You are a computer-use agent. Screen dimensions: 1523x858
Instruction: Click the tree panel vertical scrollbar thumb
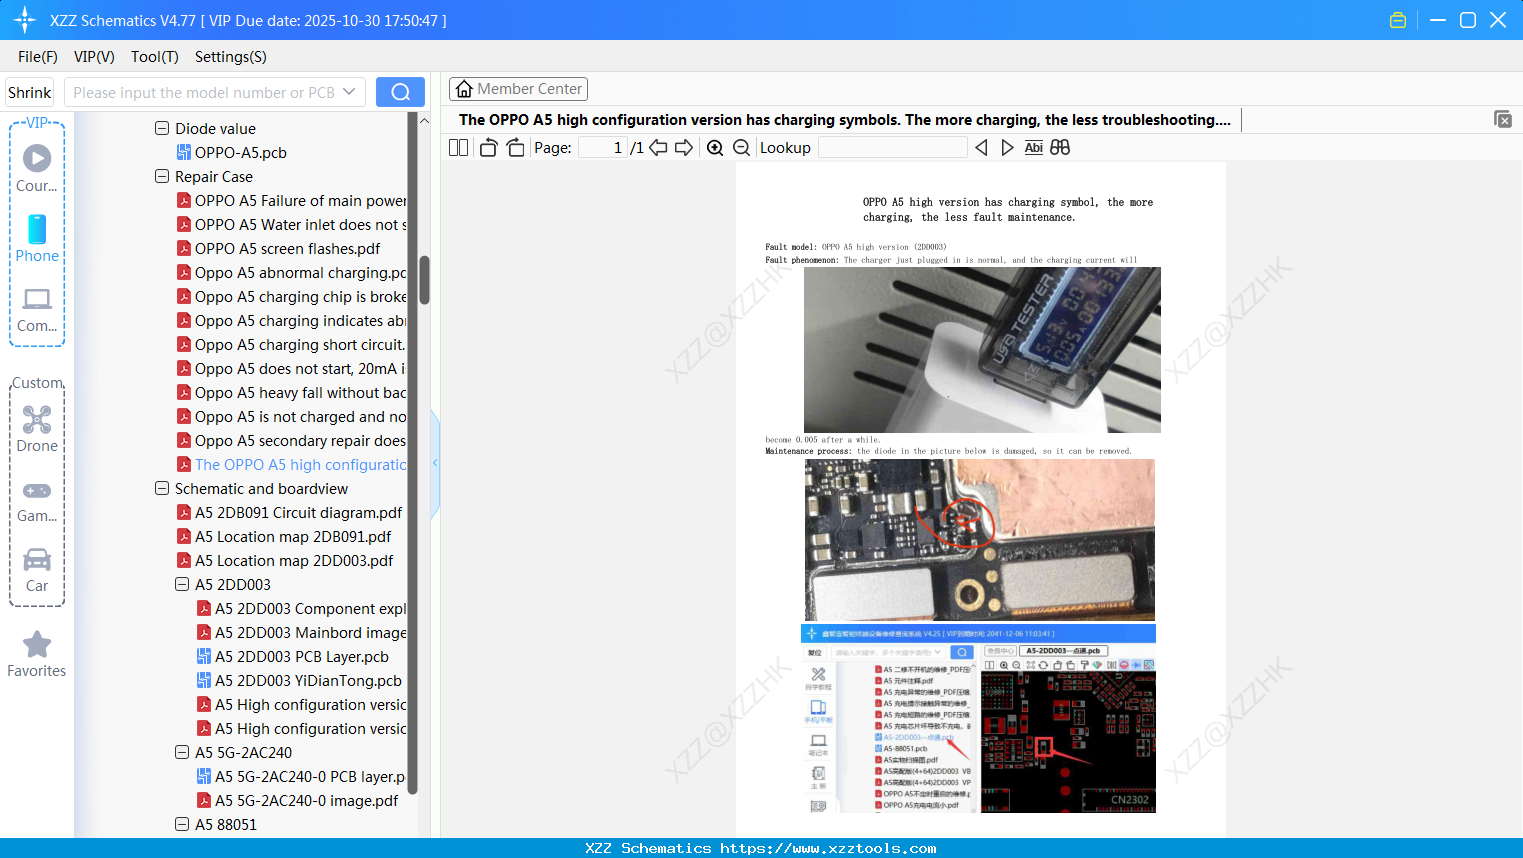424,280
